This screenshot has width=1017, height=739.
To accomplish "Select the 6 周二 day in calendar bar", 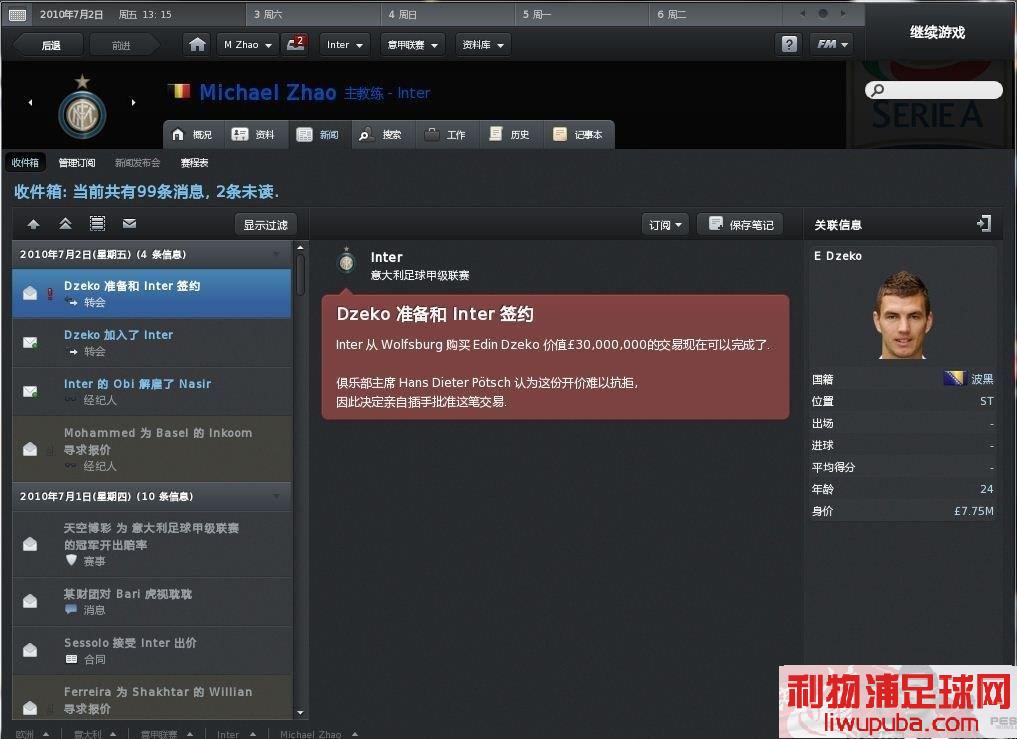I will point(717,14).
